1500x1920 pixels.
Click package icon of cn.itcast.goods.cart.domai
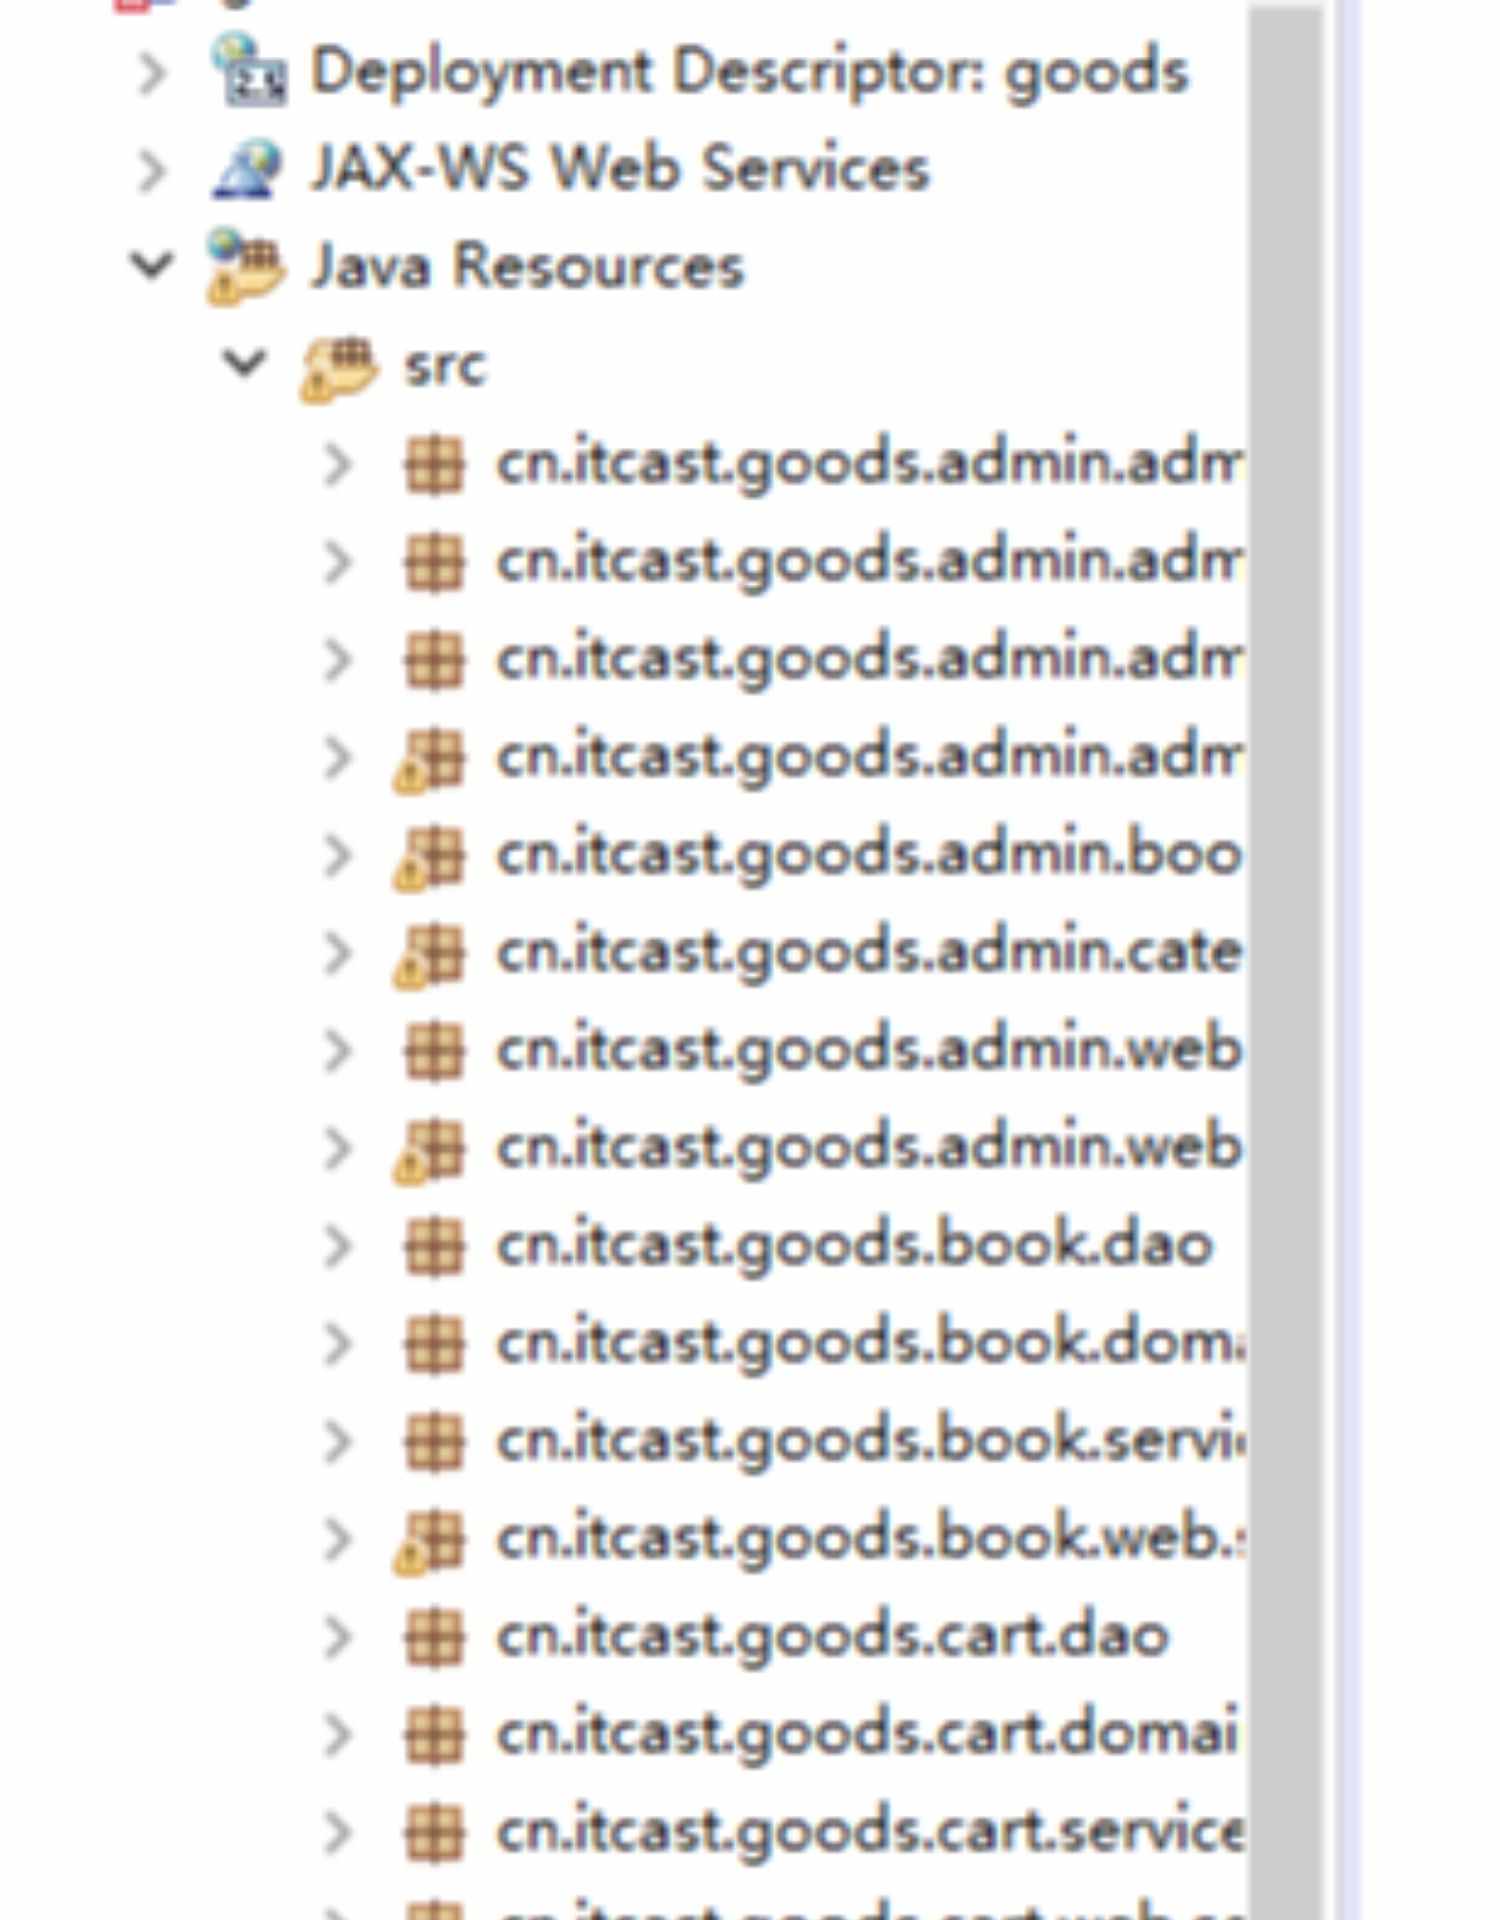[435, 1735]
